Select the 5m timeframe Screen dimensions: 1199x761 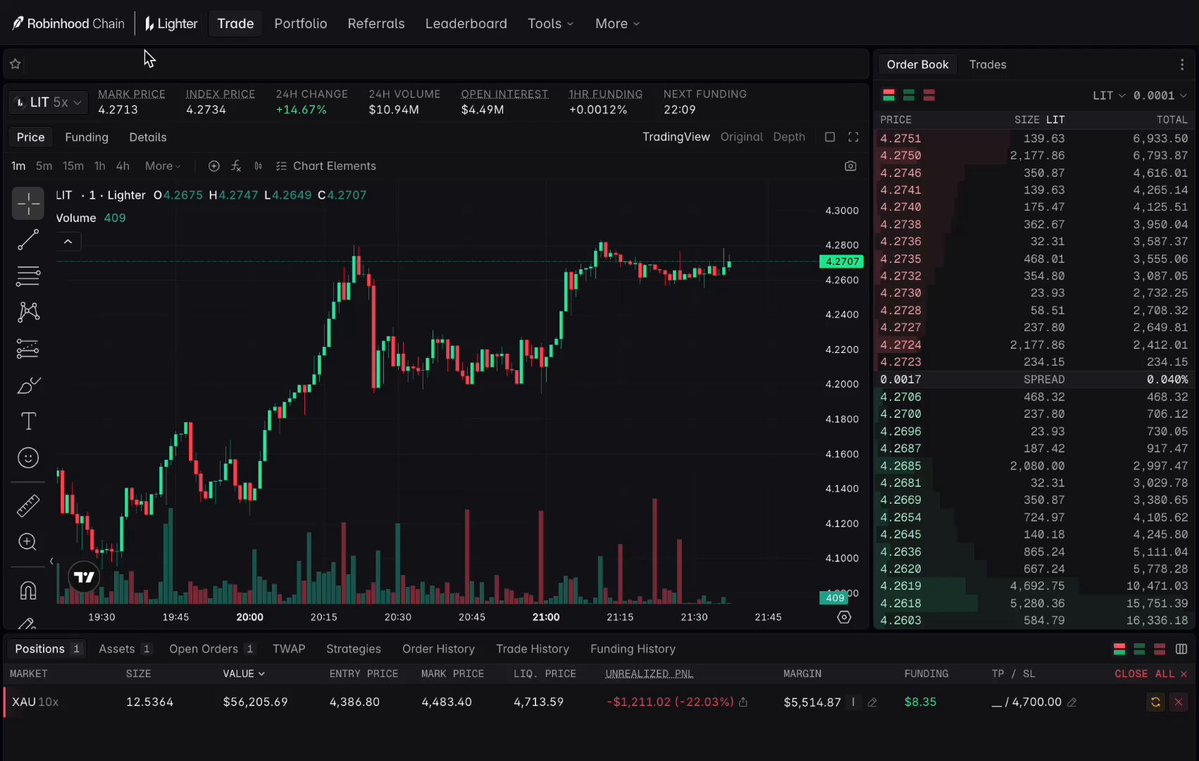pyautogui.click(x=44, y=166)
